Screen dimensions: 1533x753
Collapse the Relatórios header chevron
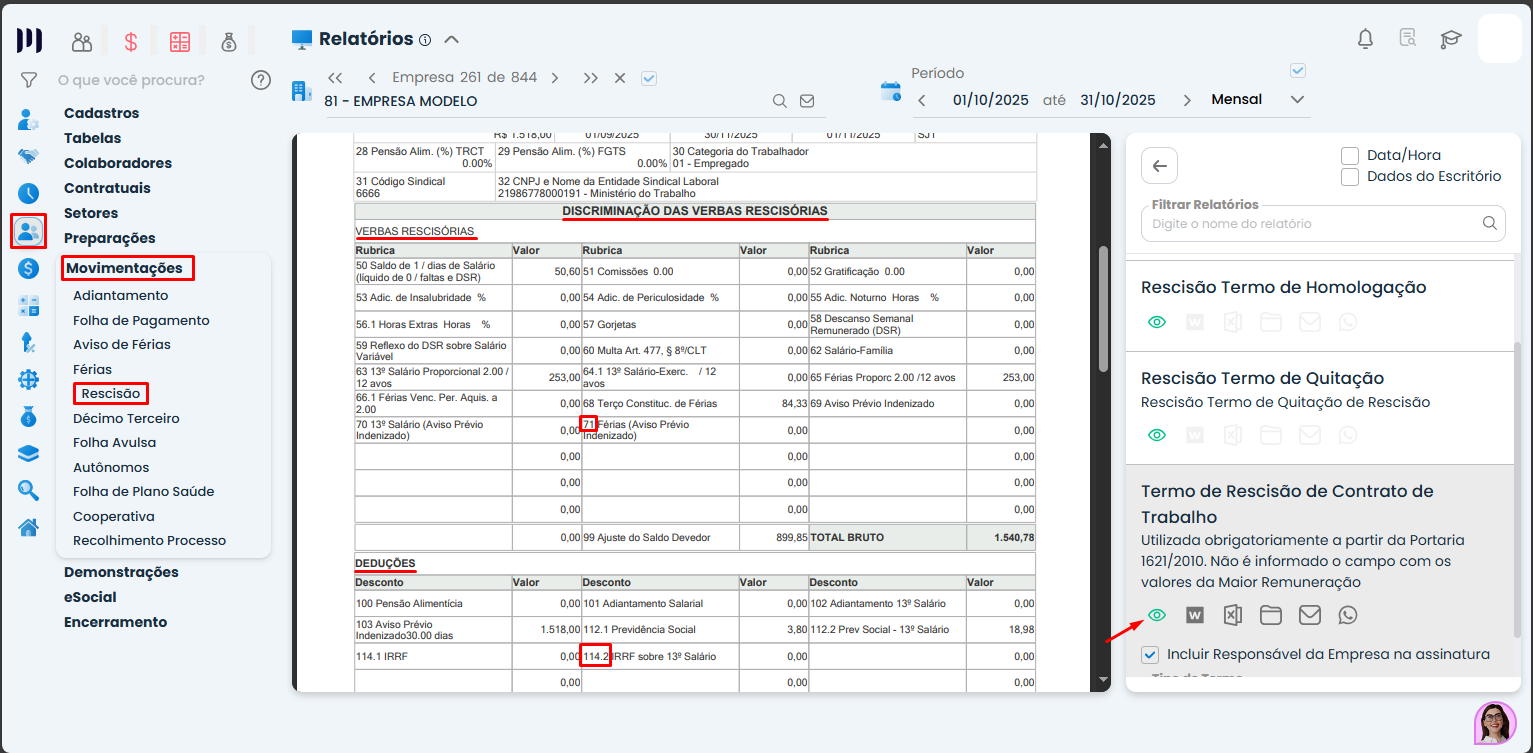click(451, 40)
